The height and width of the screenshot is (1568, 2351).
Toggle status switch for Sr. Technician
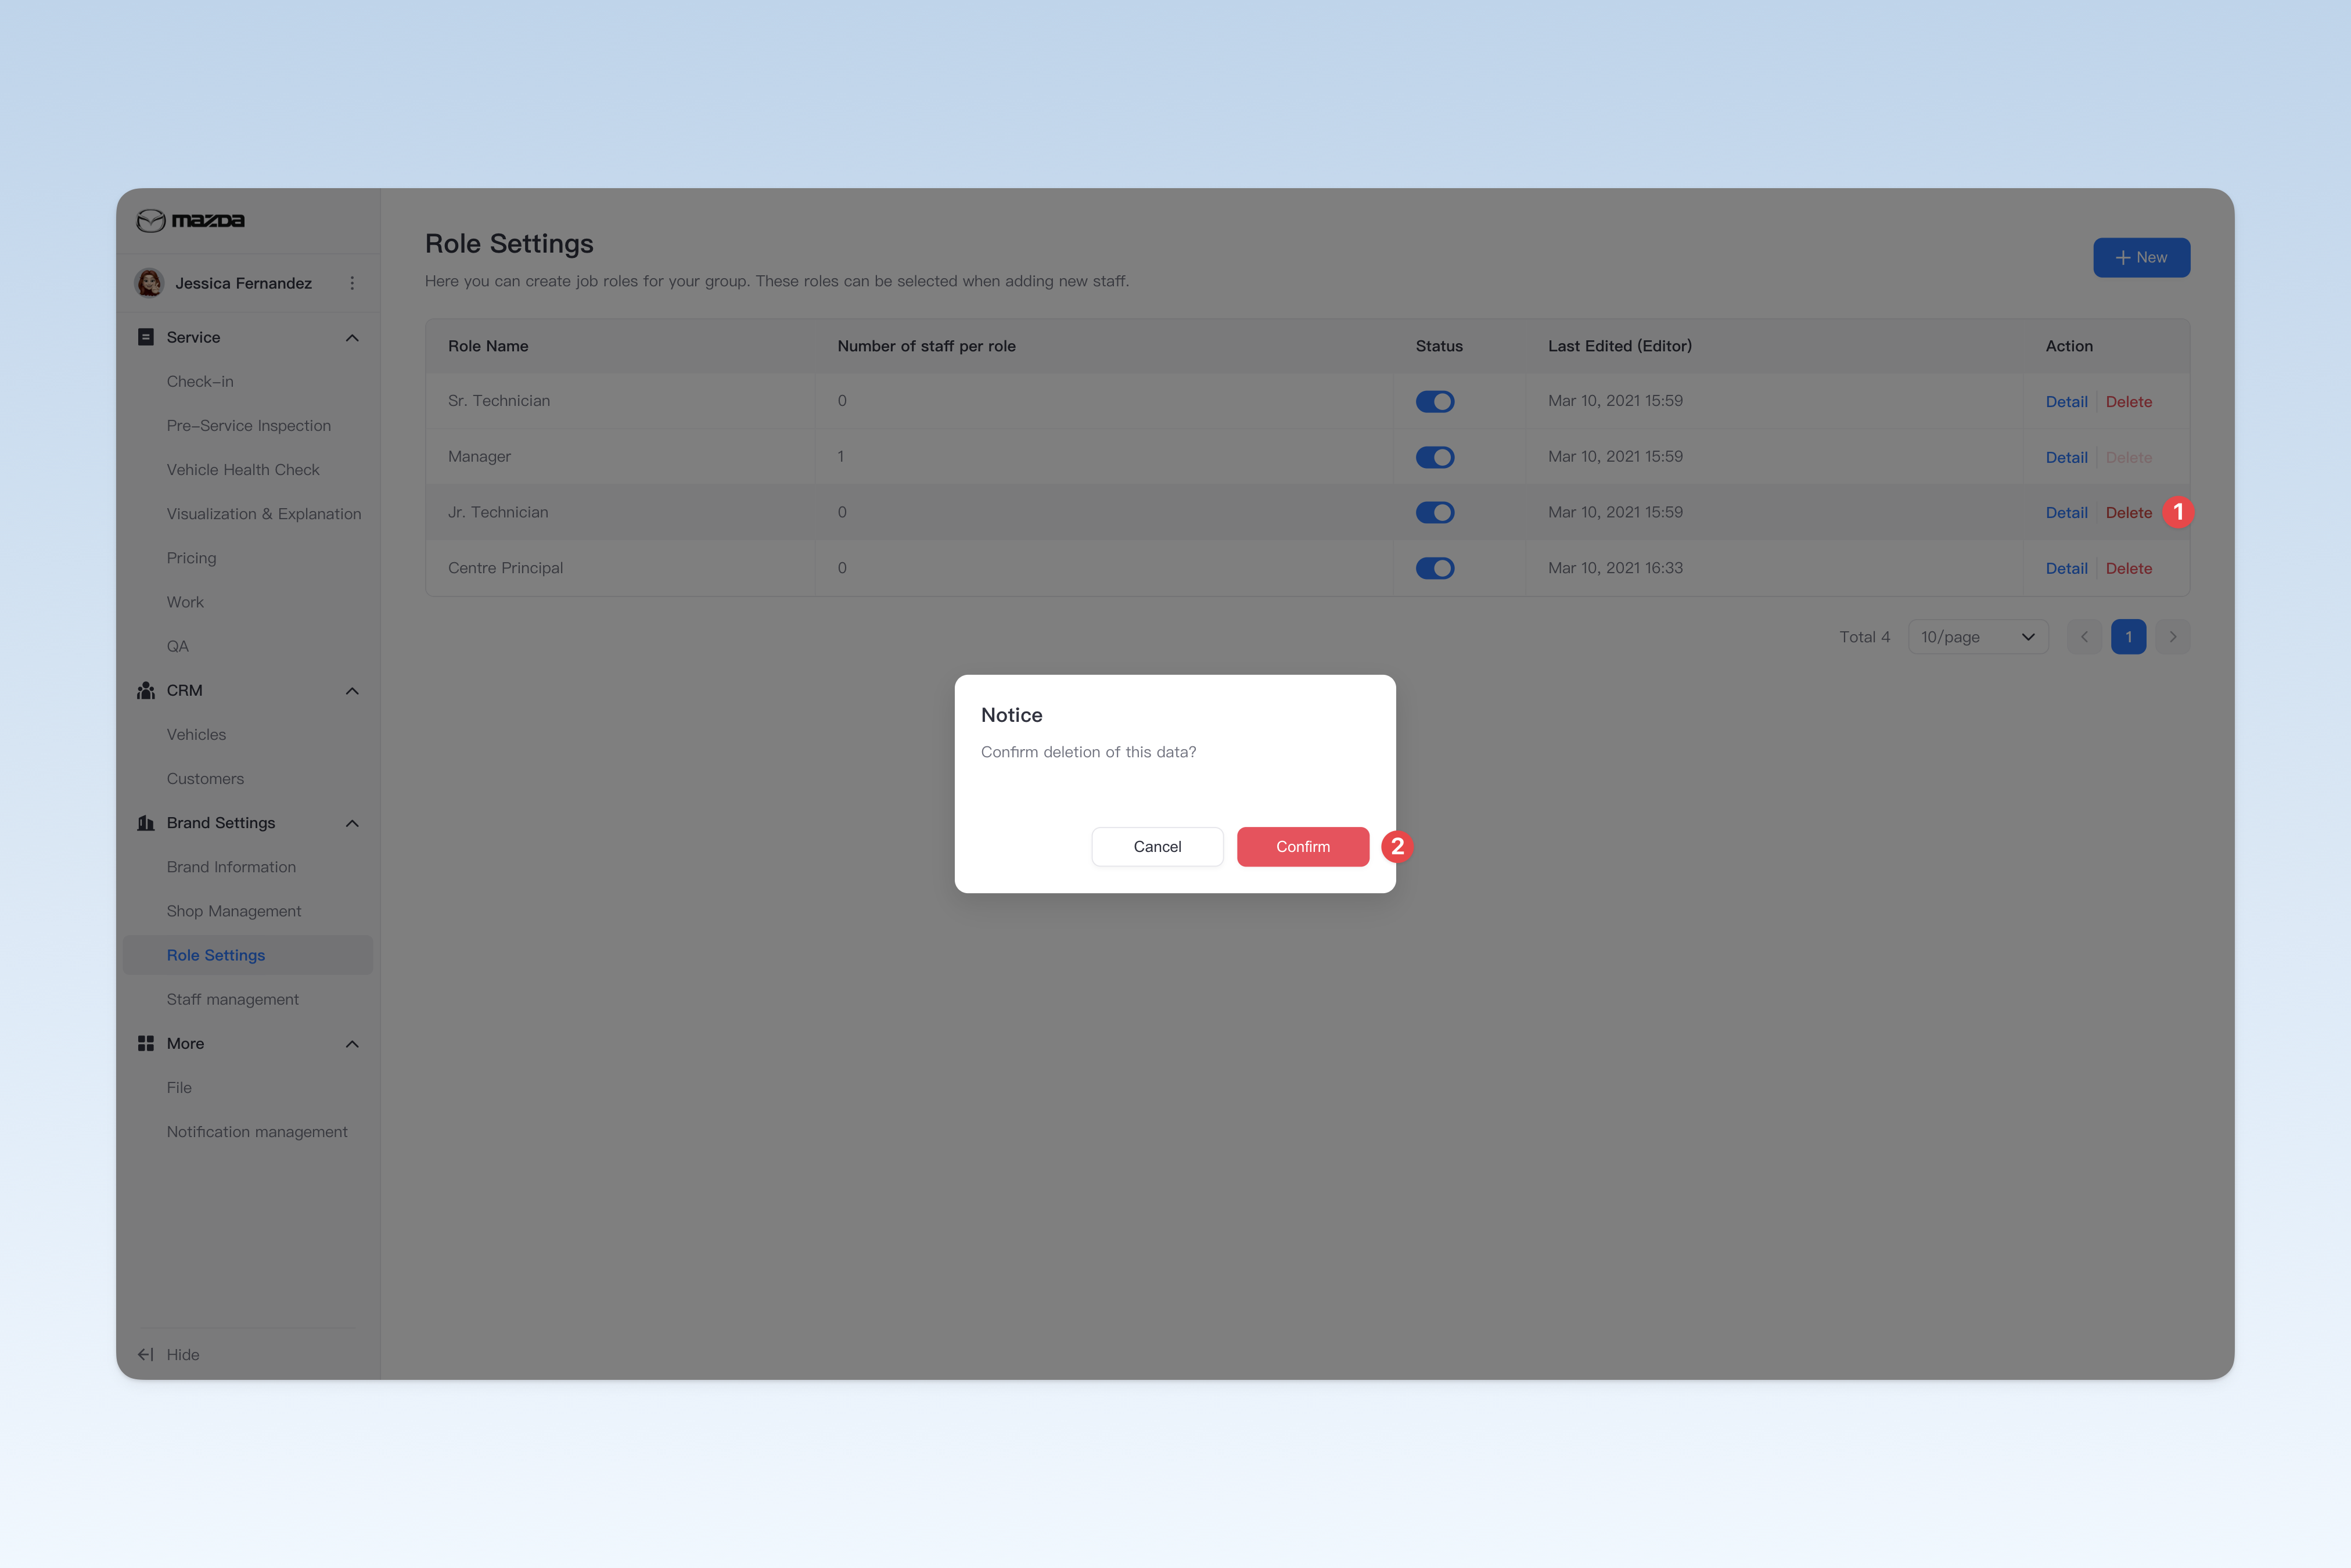[x=1435, y=401]
